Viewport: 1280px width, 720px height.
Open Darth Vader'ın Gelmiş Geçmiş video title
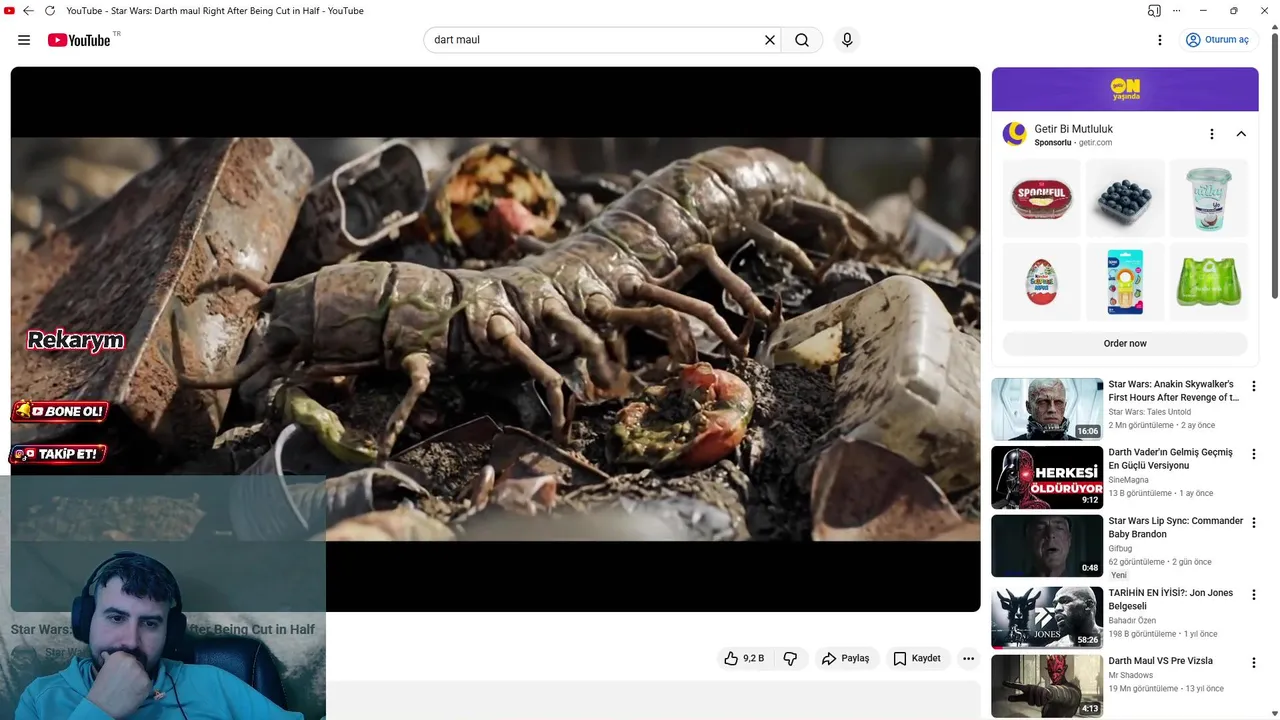pyautogui.click(x=1170, y=459)
